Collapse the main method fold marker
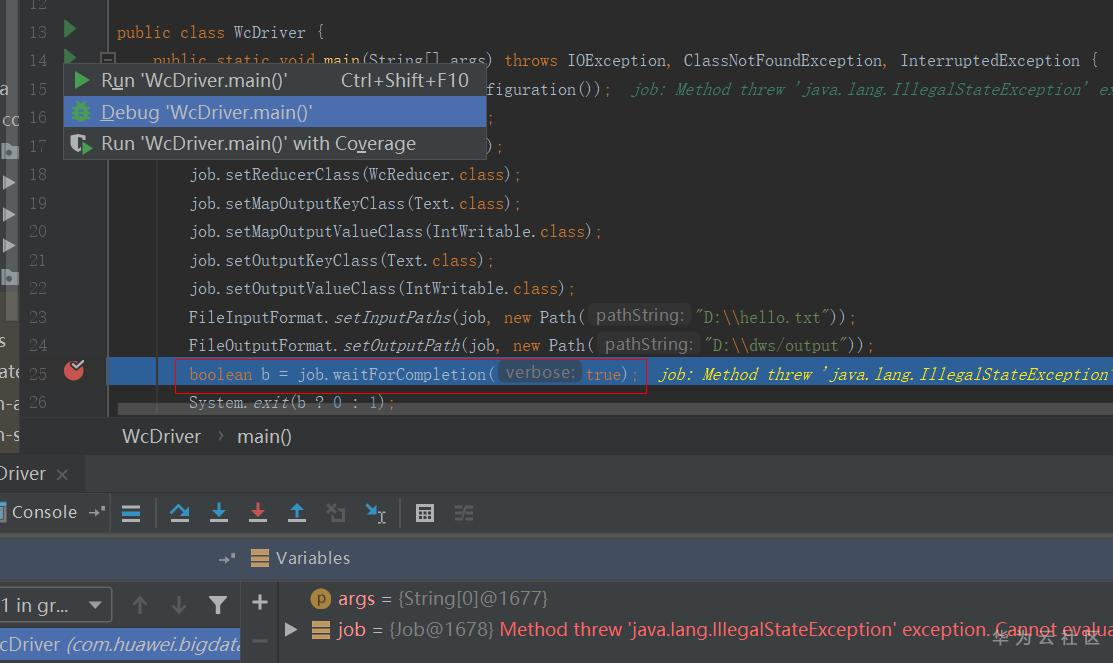 pyautogui.click(x=107, y=58)
